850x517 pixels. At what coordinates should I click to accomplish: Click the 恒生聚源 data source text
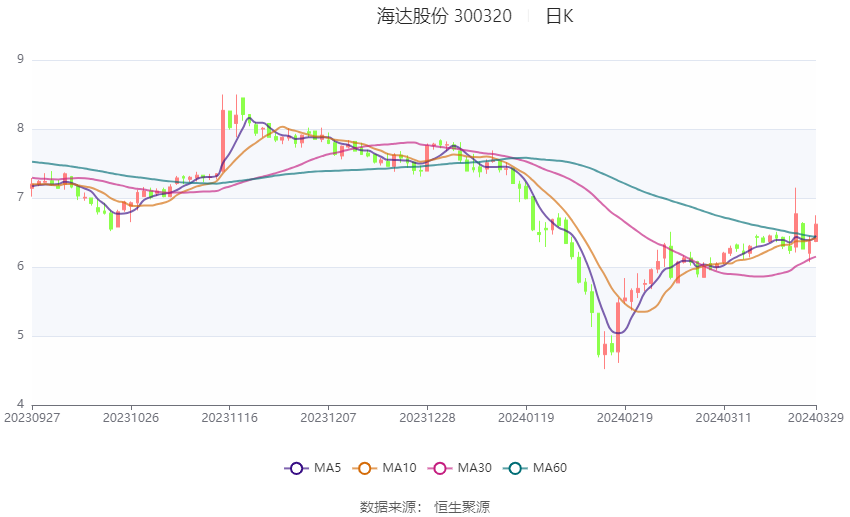pos(462,507)
